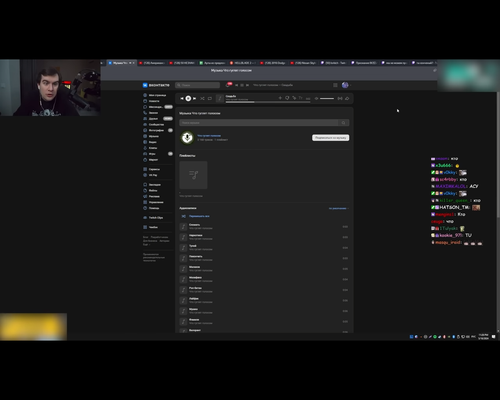Toggle shuffle in the audio player
500x400 pixels.
coord(202,98)
